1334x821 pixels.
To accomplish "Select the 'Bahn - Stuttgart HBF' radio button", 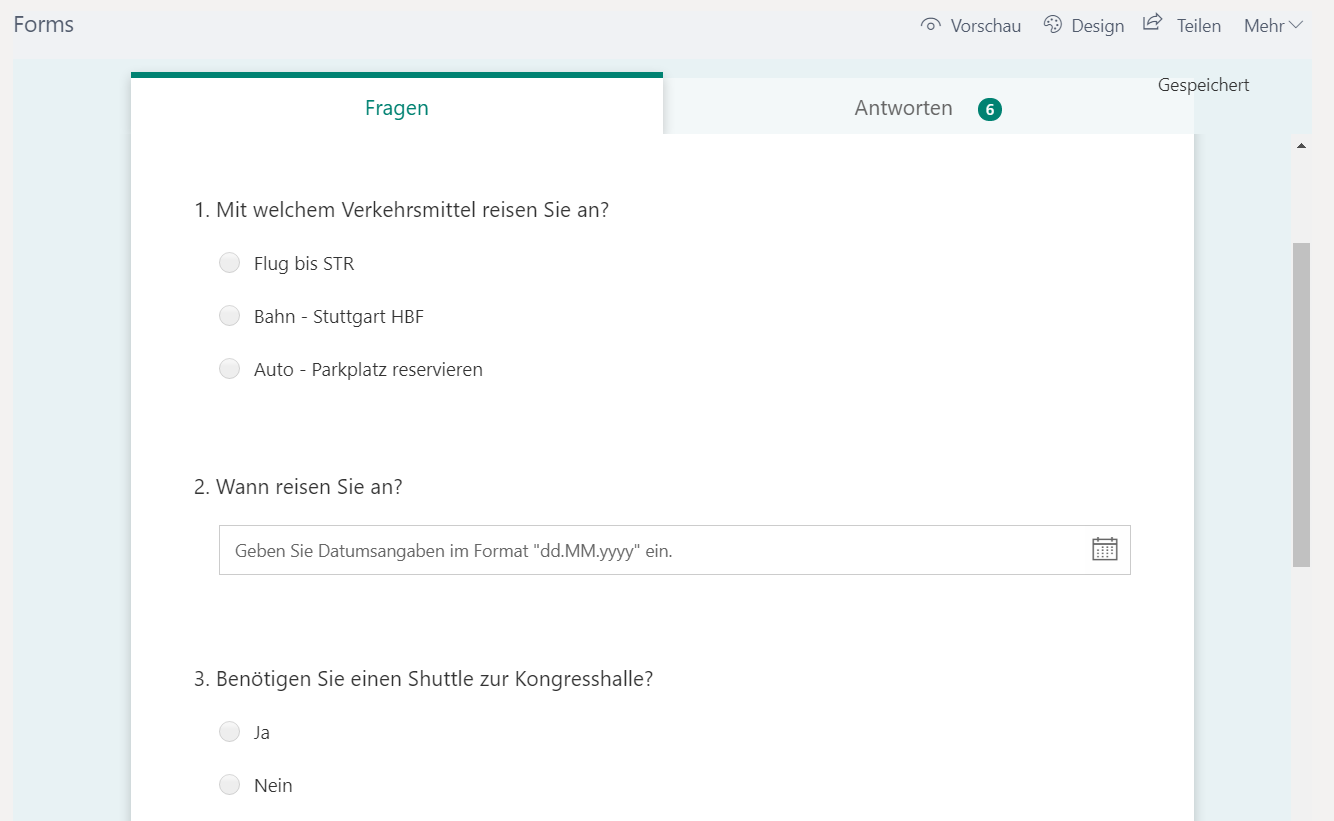I will 230,316.
